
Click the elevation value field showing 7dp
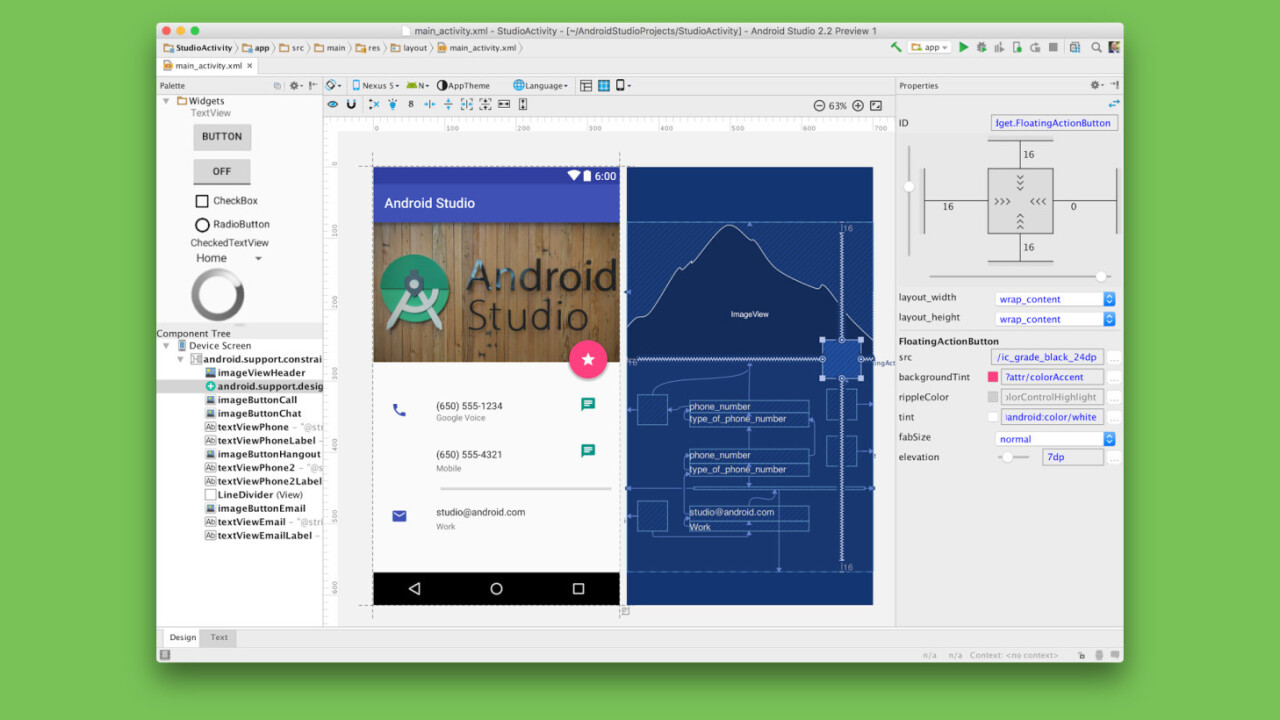[1072, 456]
